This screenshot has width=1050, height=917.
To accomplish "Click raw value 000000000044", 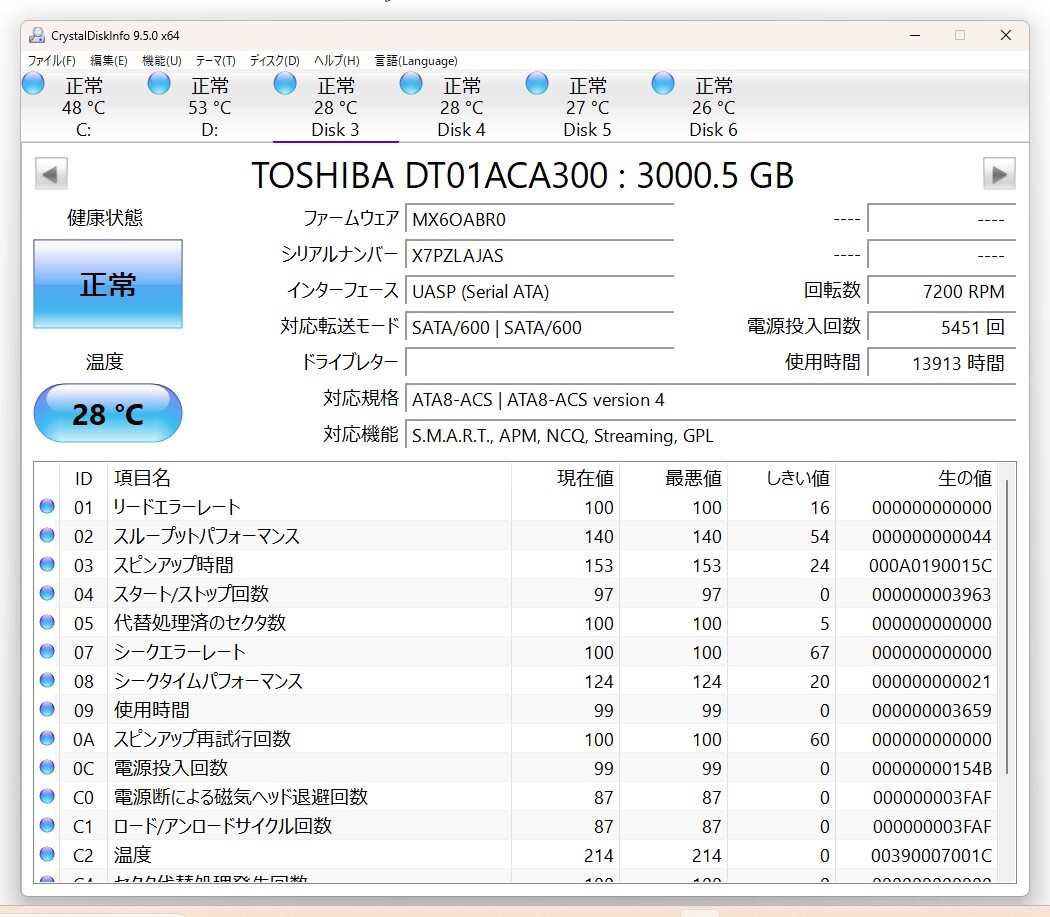I will tap(931, 537).
